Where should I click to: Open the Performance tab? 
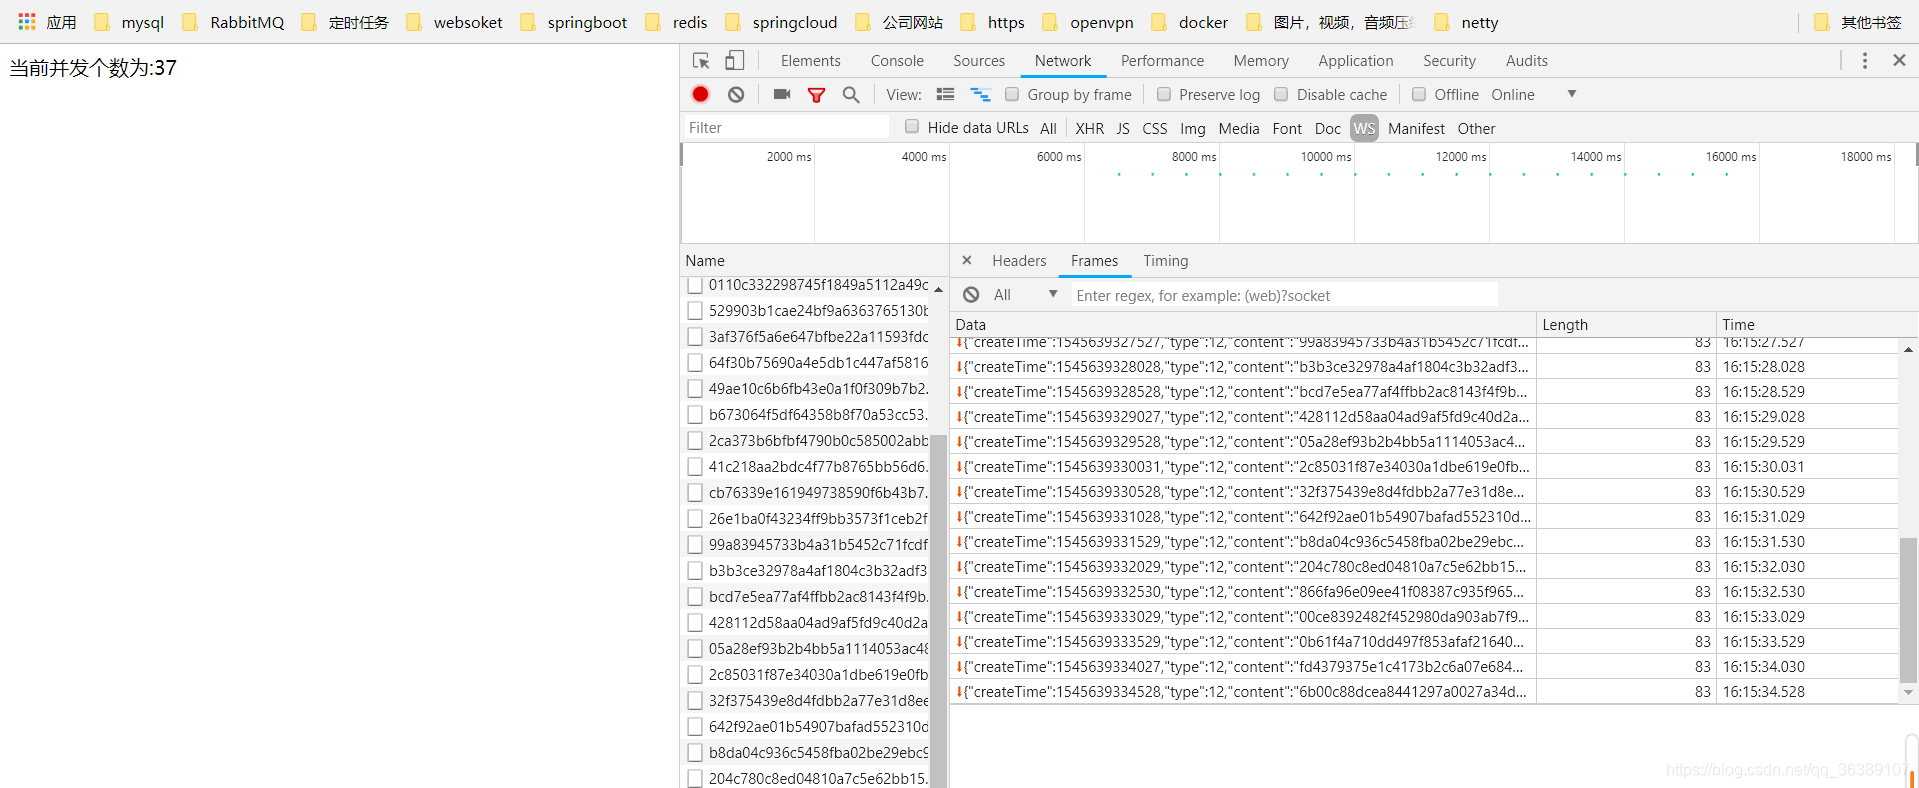tap(1162, 61)
